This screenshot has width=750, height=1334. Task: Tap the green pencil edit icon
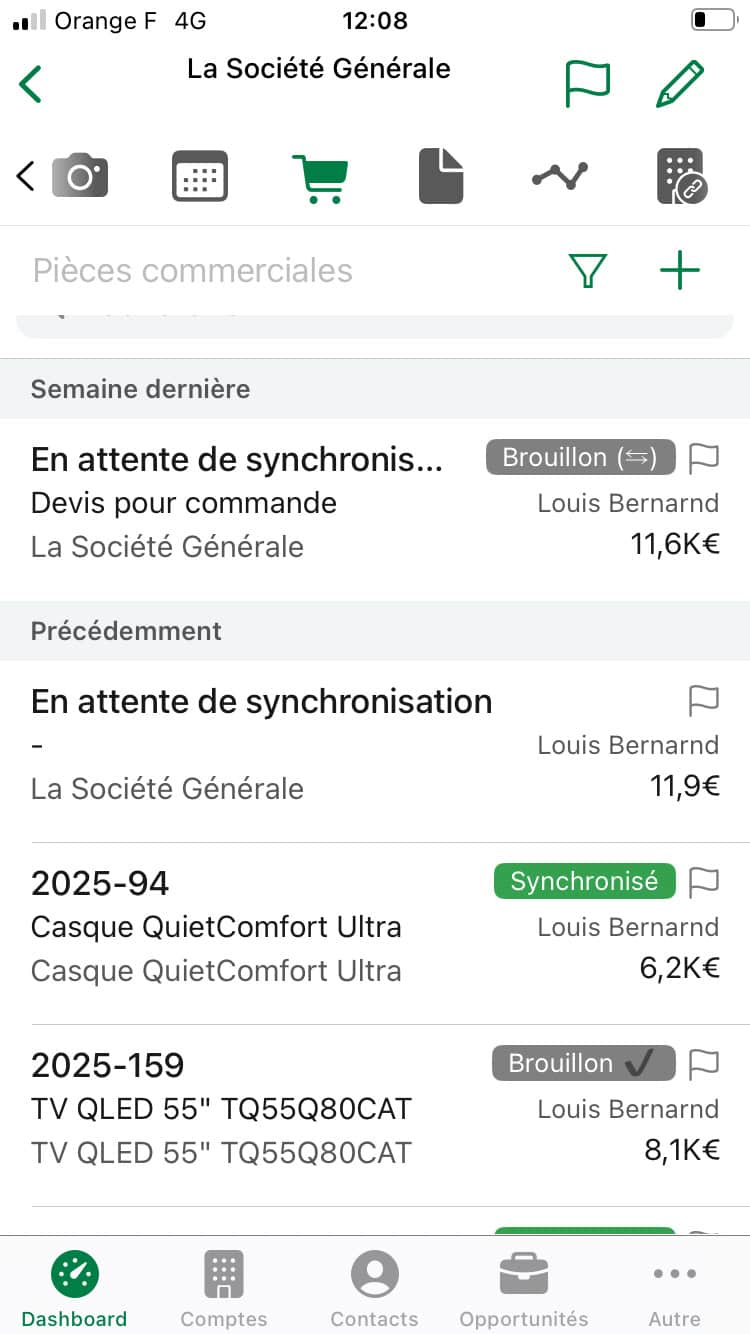(680, 84)
